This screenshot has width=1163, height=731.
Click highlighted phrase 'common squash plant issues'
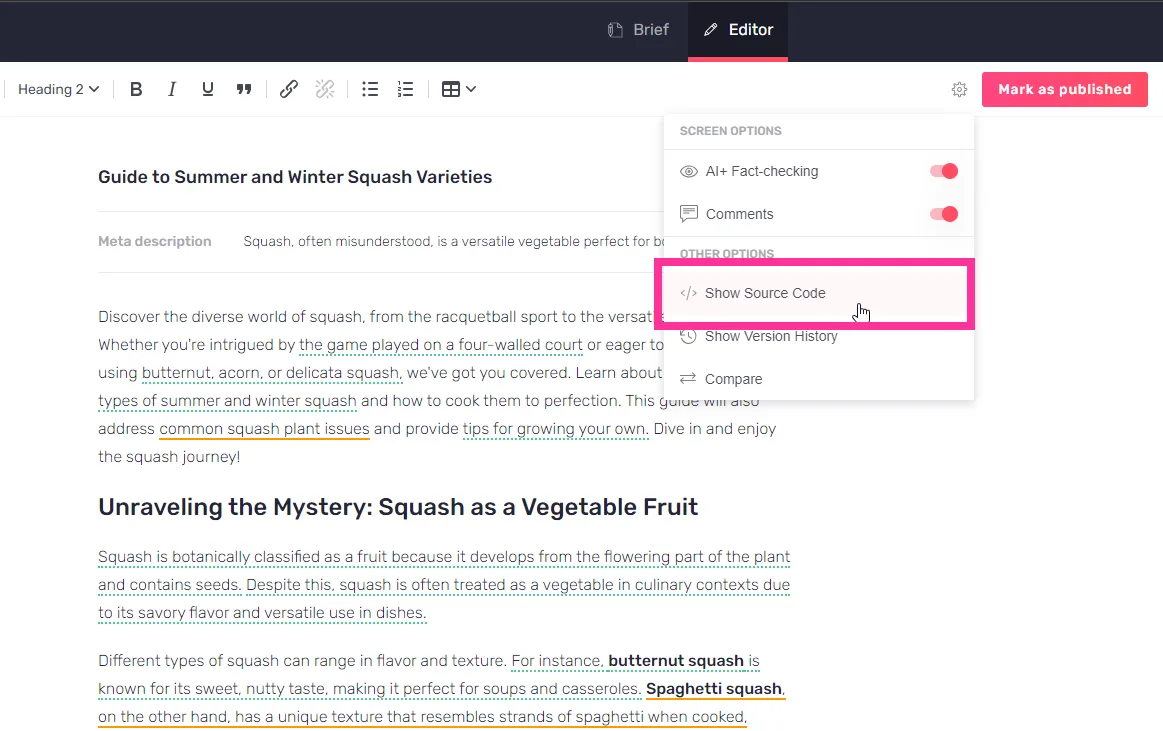pyautogui.click(x=264, y=429)
